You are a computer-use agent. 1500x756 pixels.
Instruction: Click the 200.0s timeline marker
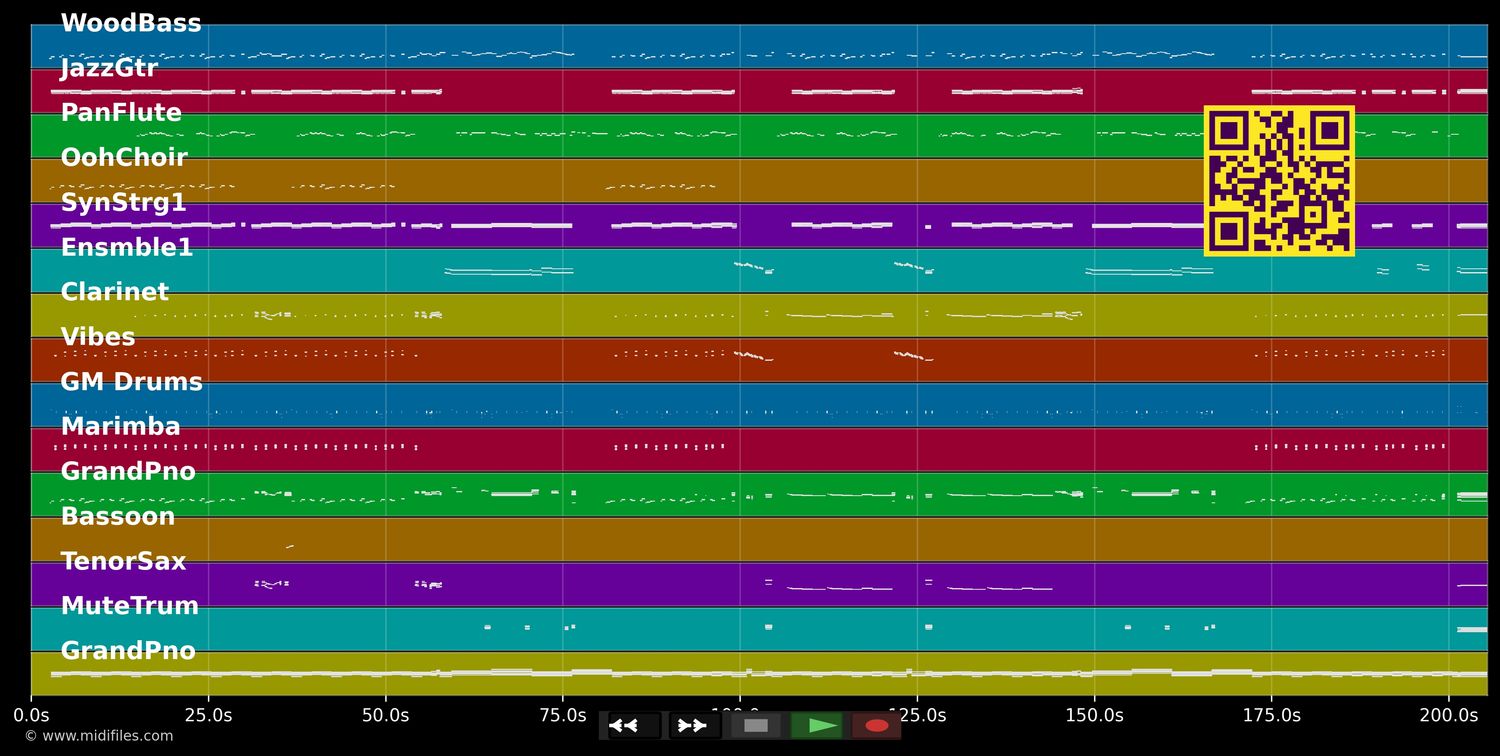(1450, 715)
